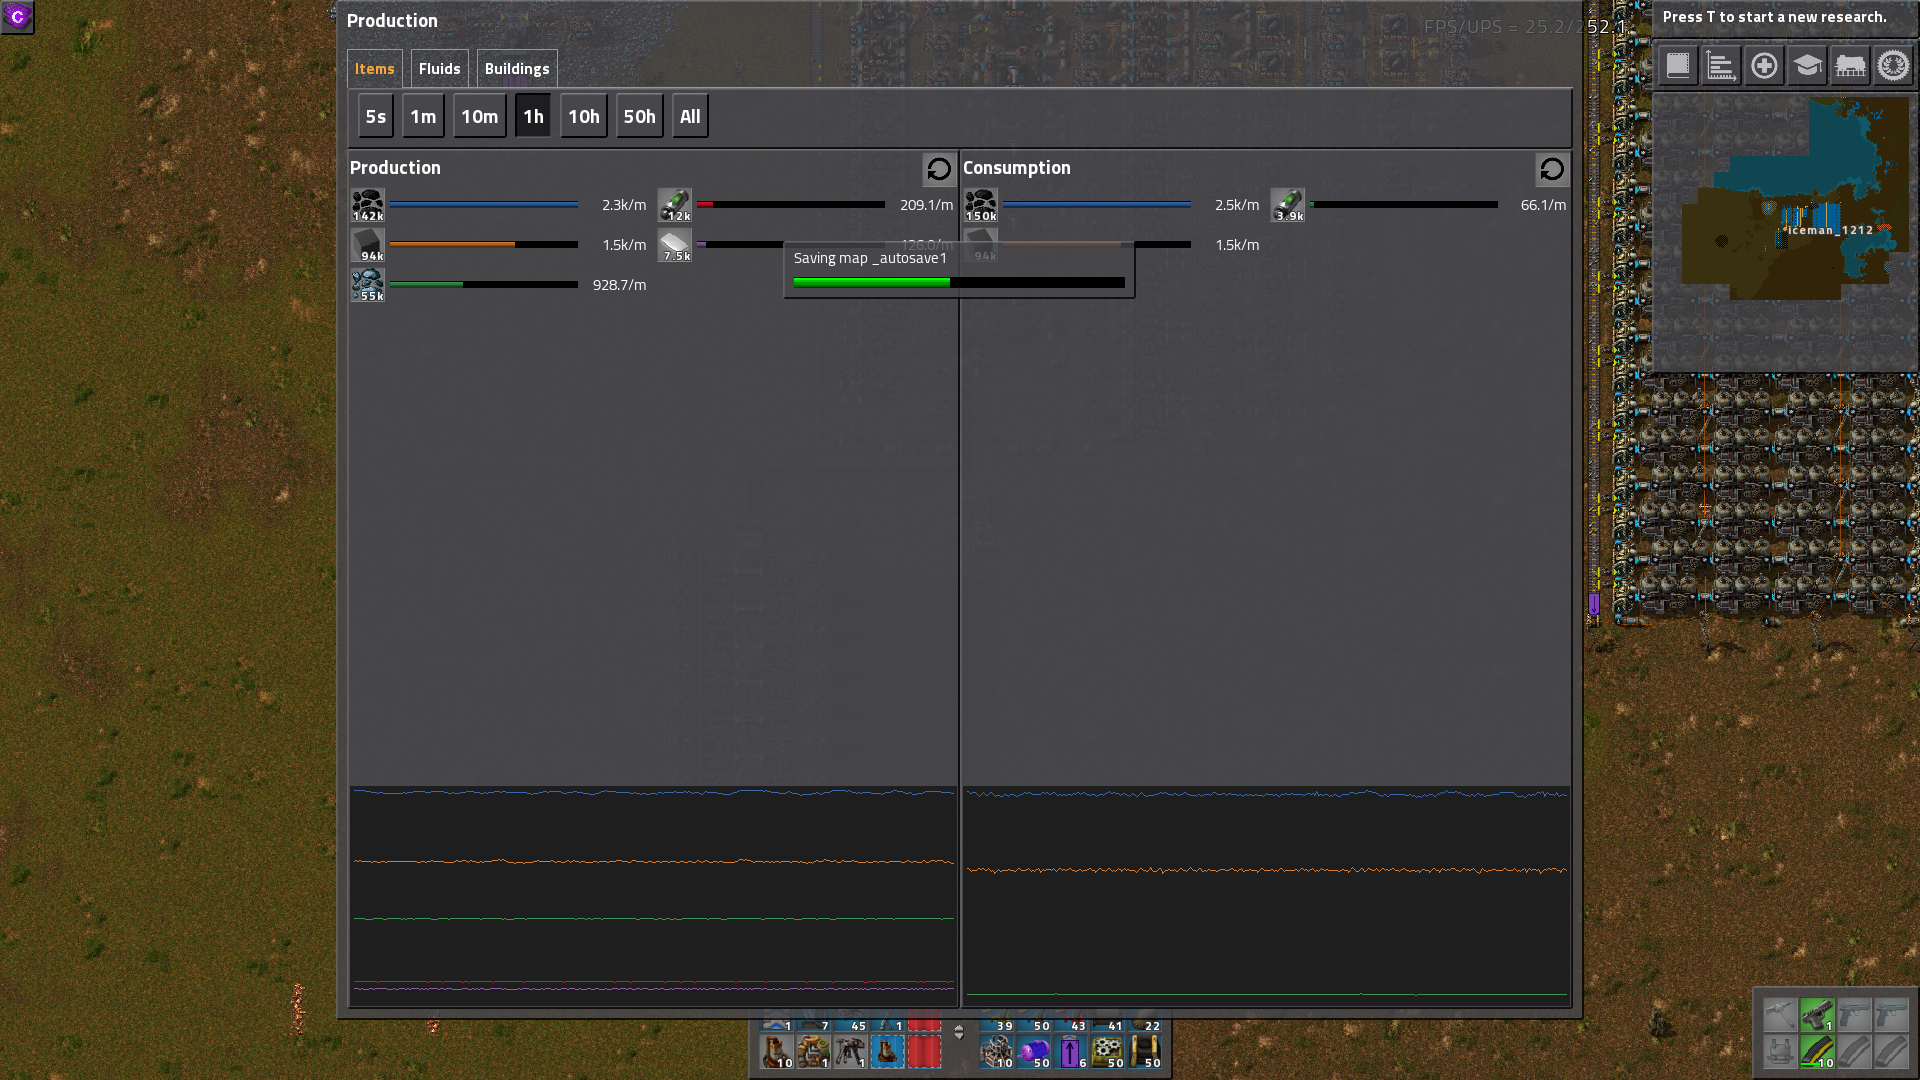The width and height of the screenshot is (1920, 1080).
Task: Click firearm magazine in Production list
Action: pyautogui.click(x=674, y=205)
